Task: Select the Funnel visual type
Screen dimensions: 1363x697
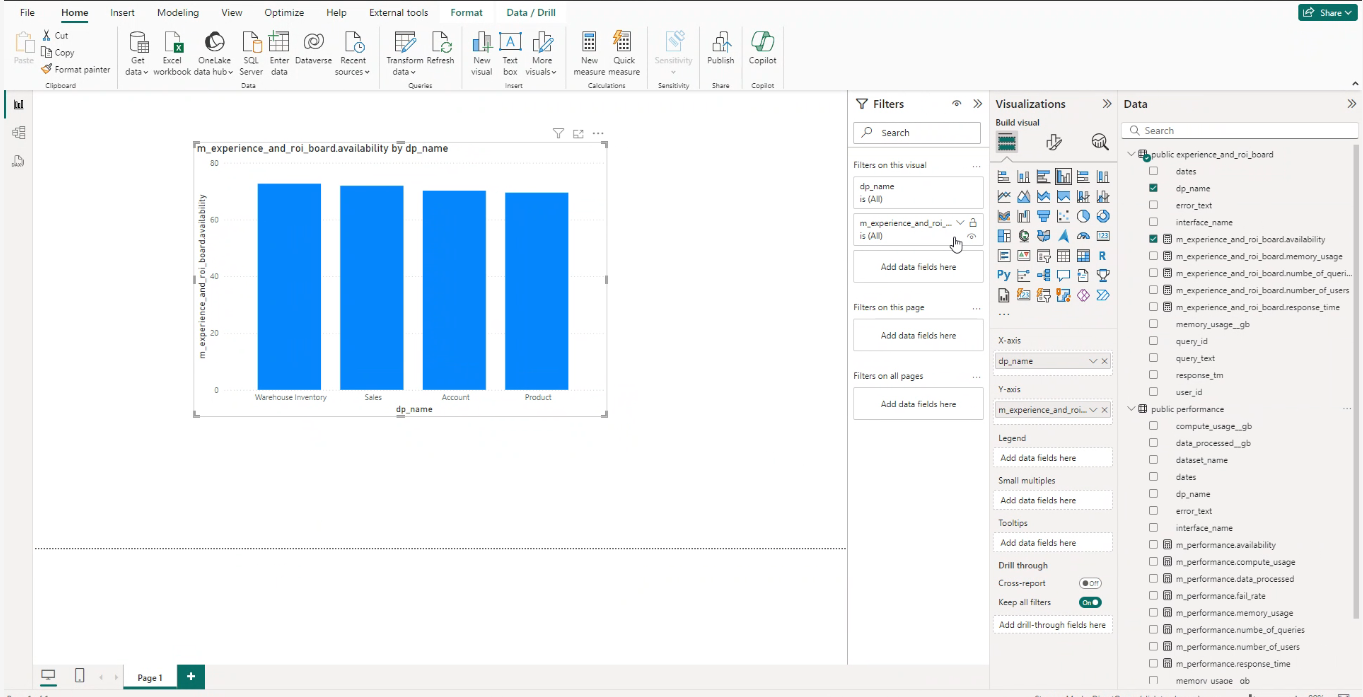Action: point(1043,216)
